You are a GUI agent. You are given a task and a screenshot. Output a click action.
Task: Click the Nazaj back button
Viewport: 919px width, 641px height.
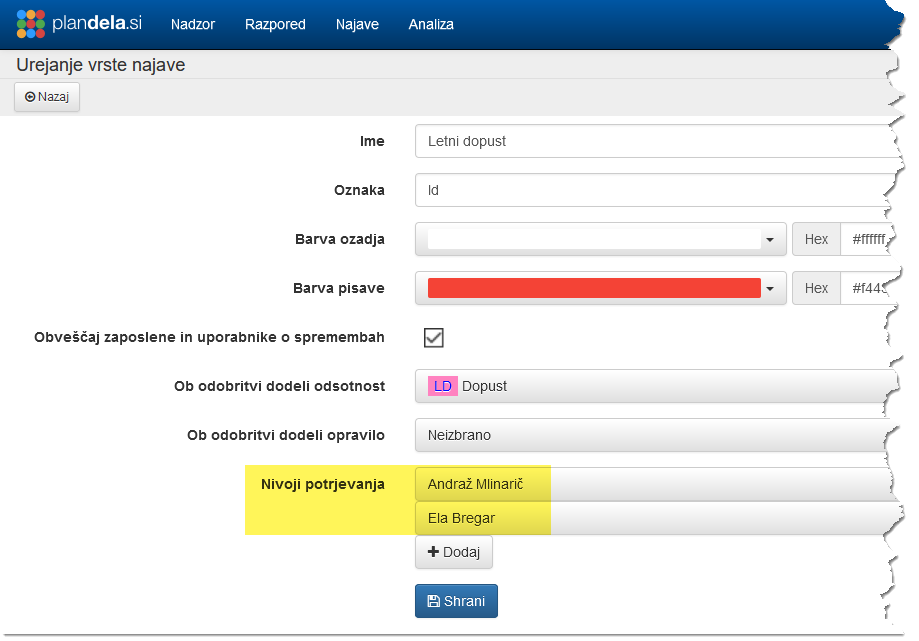47,97
